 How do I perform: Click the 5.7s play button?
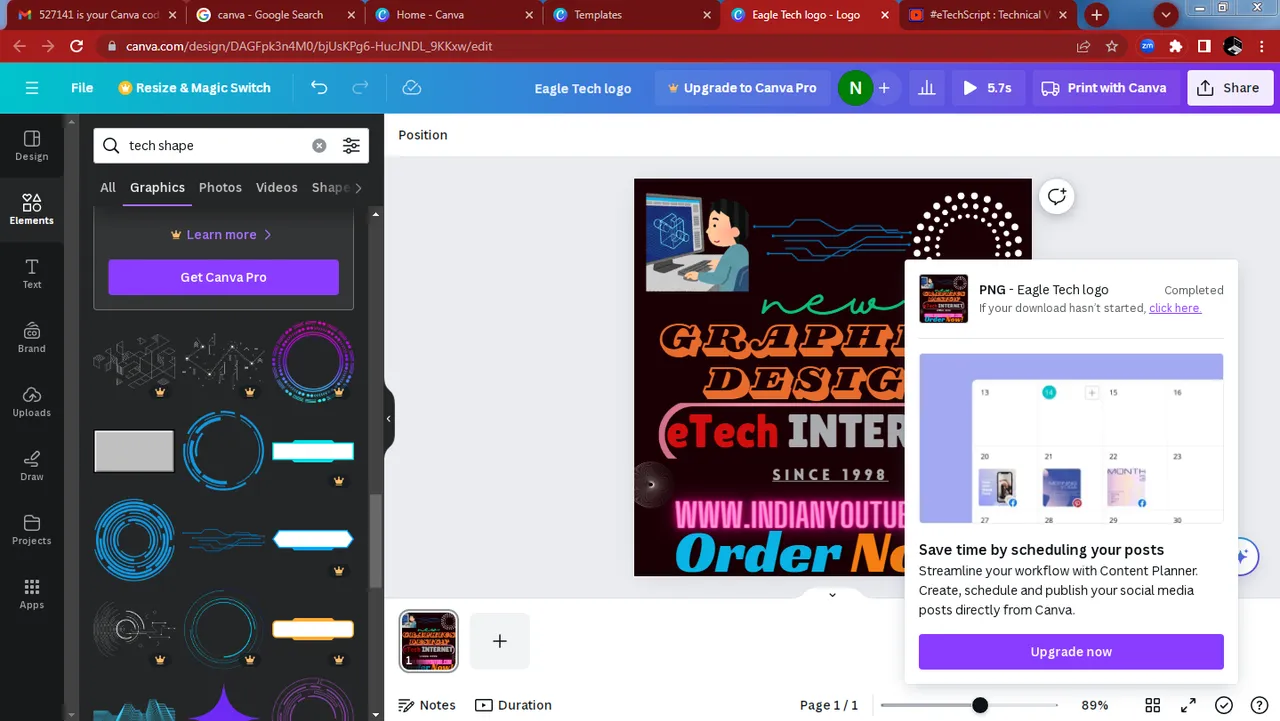point(986,88)
